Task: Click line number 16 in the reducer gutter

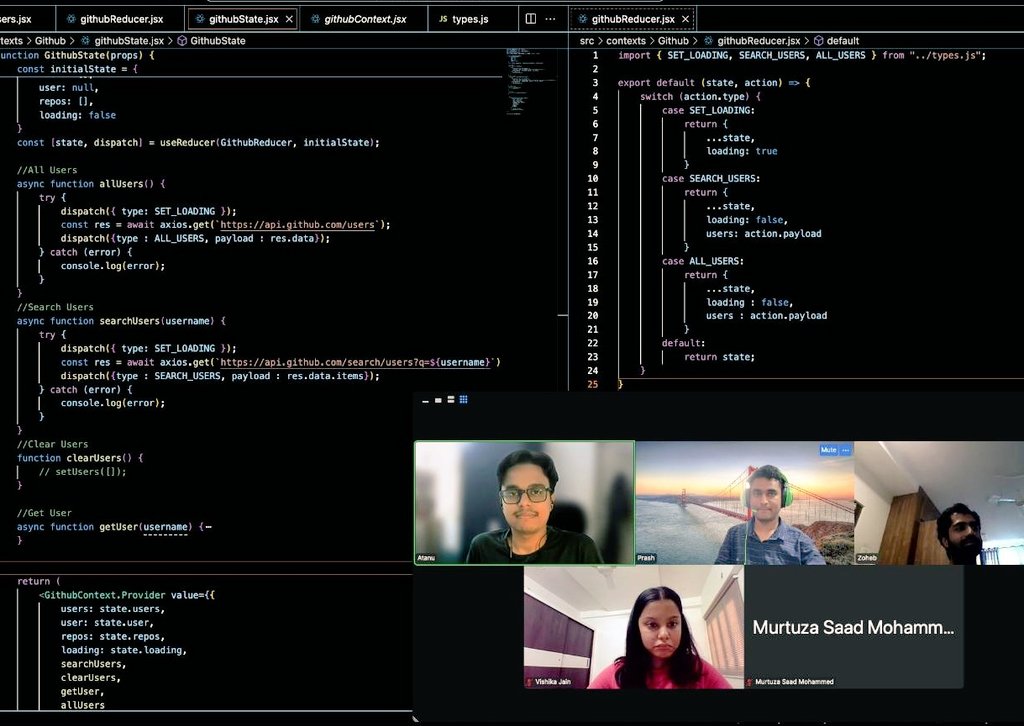Action: coord(592,261)
